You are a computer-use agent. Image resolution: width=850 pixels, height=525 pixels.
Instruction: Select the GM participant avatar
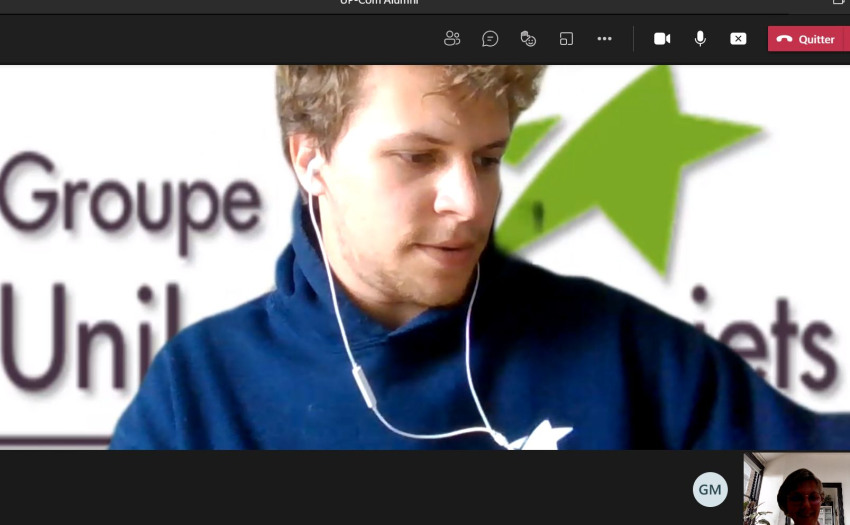coord(710,489)
